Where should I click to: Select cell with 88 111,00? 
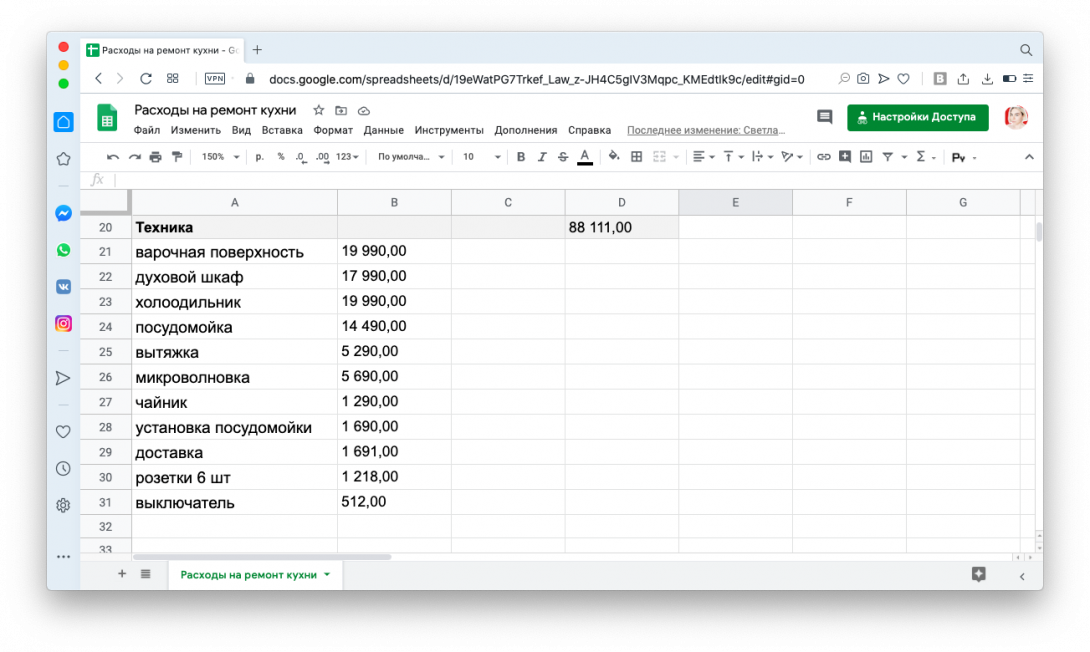point(621,228)
